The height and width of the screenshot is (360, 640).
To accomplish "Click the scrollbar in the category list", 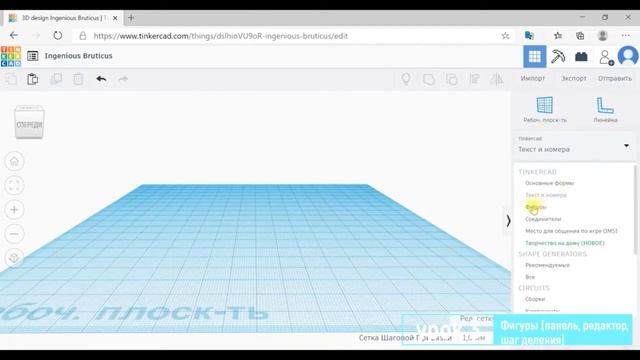I will click(635, 210).
